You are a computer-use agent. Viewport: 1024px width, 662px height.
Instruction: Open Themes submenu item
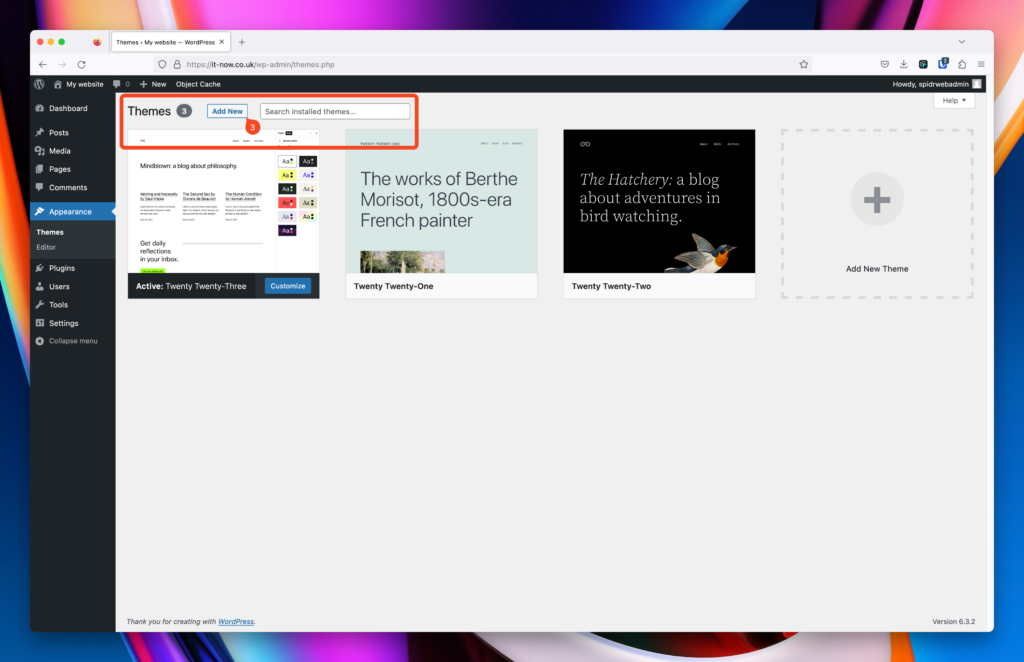(x=50, y=232)
